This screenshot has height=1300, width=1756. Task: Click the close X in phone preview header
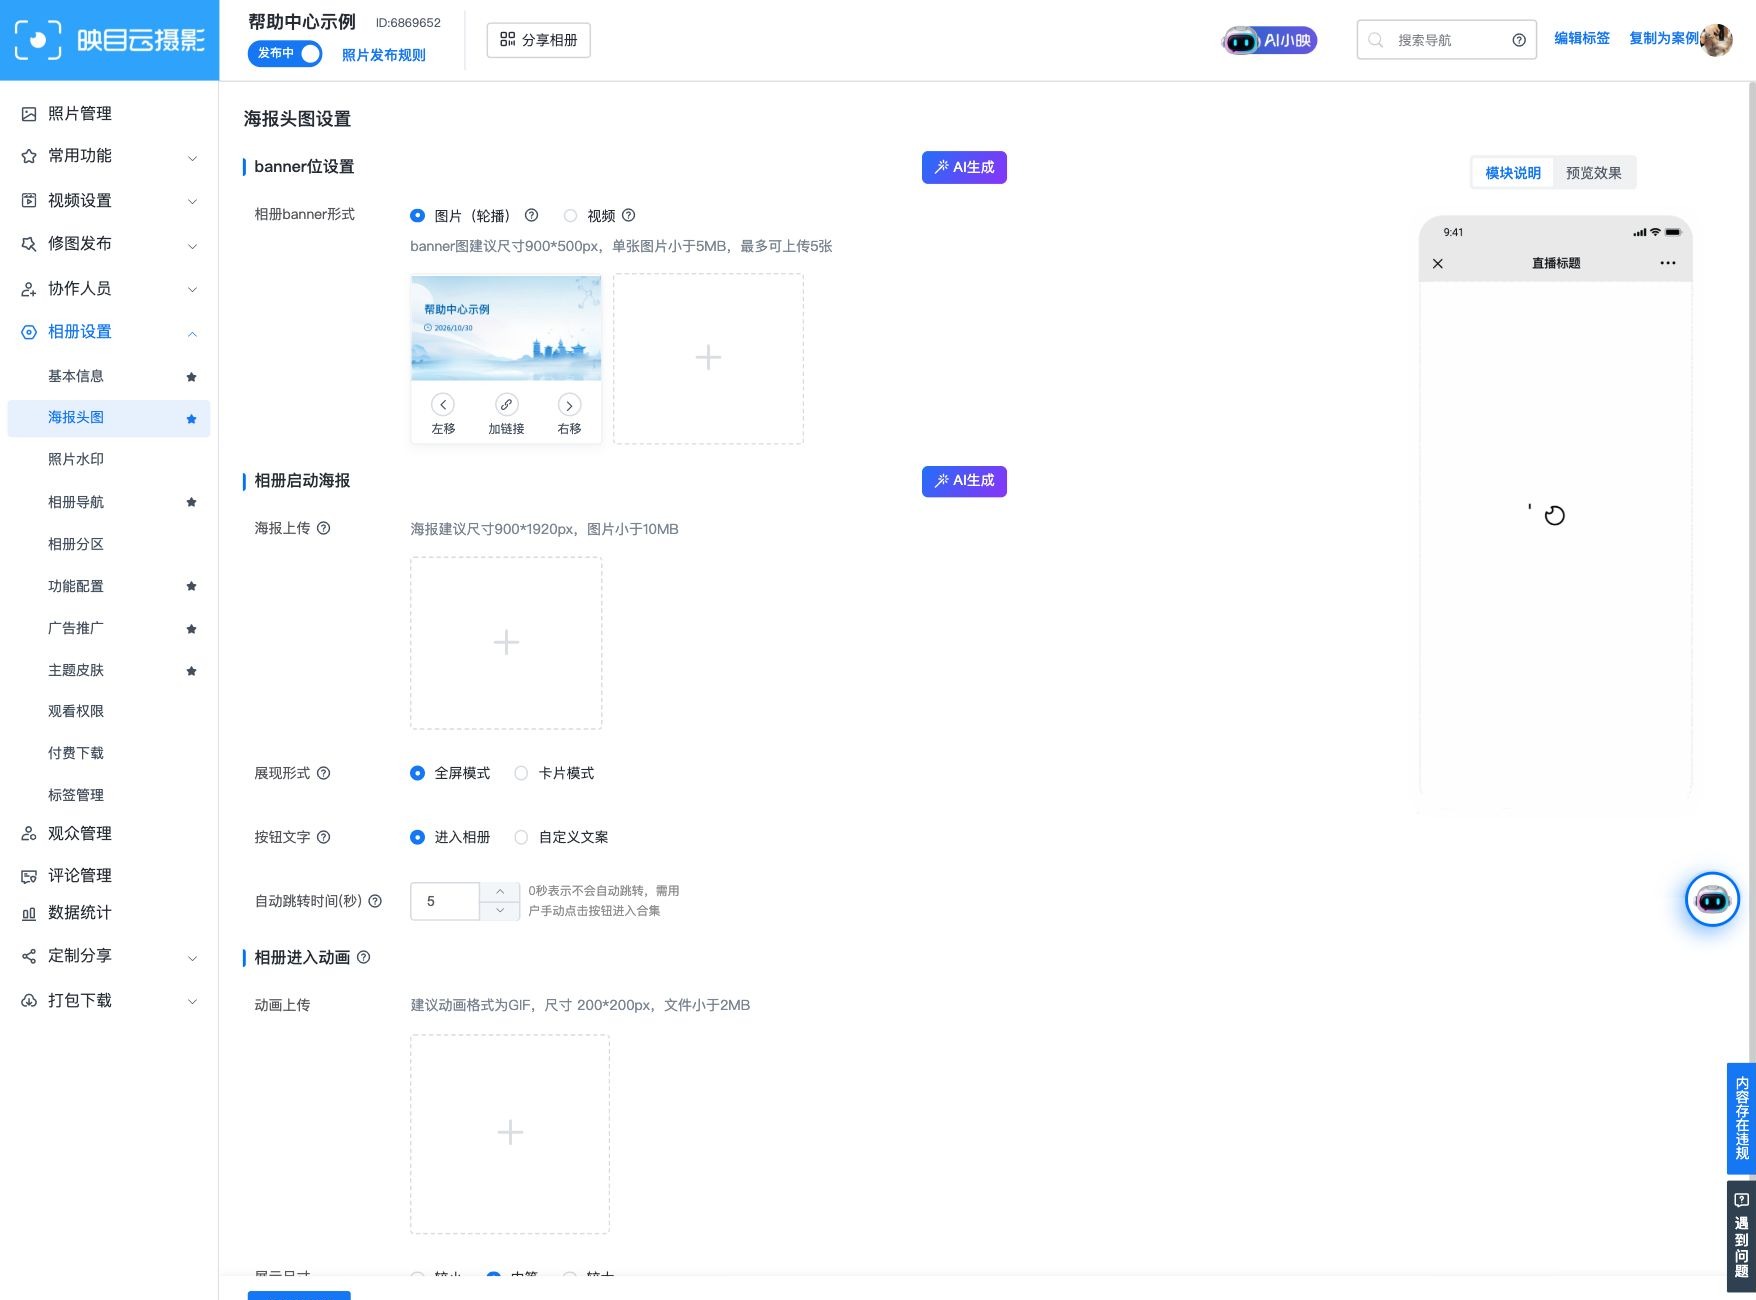(x=1438, y=264)
